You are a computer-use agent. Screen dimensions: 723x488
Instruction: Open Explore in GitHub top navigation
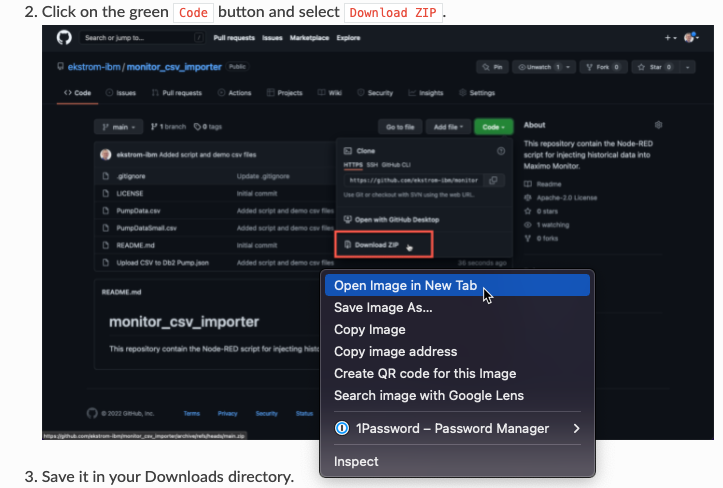coord(348,38)
